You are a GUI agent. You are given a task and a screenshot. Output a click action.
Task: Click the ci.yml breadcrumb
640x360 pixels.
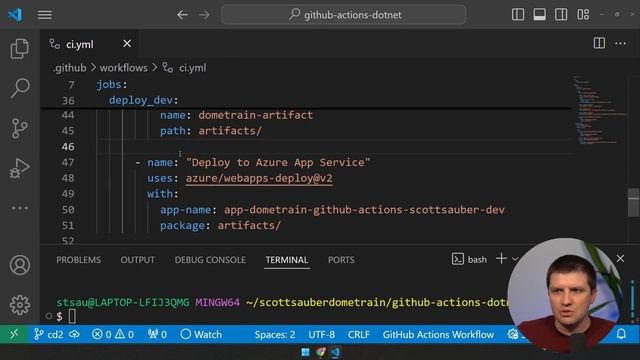192,68
